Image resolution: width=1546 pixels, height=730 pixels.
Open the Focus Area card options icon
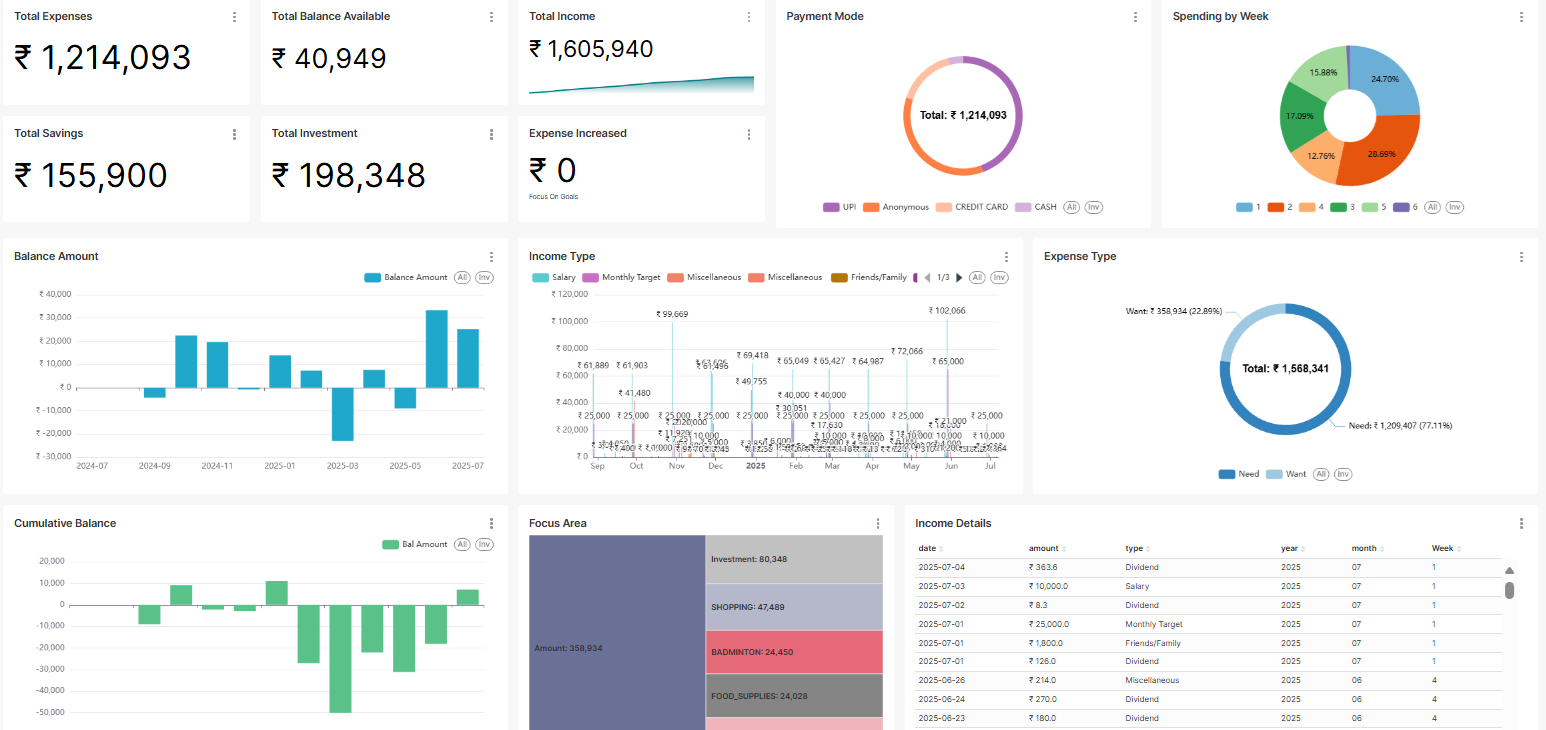tap(877, 523)
